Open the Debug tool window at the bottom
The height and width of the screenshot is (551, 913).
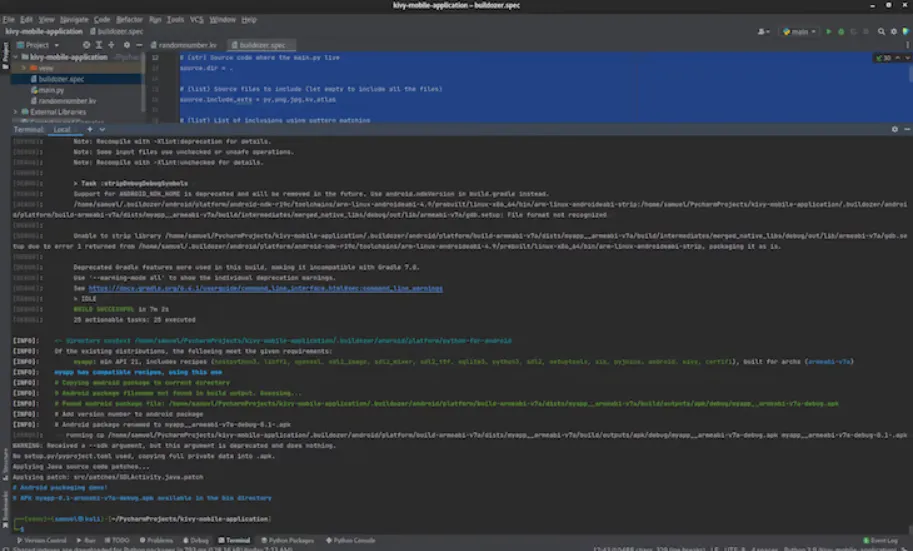pos(196,541)
